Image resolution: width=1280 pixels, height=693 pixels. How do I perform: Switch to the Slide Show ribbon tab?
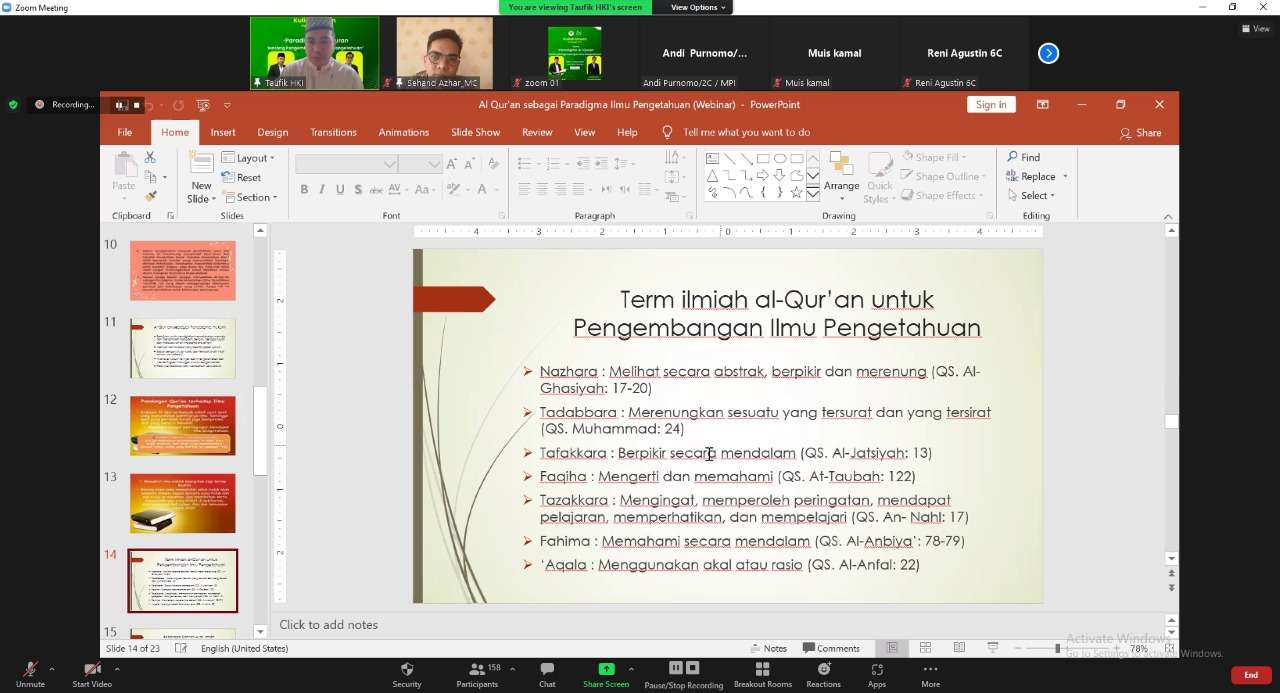[475, 132]
